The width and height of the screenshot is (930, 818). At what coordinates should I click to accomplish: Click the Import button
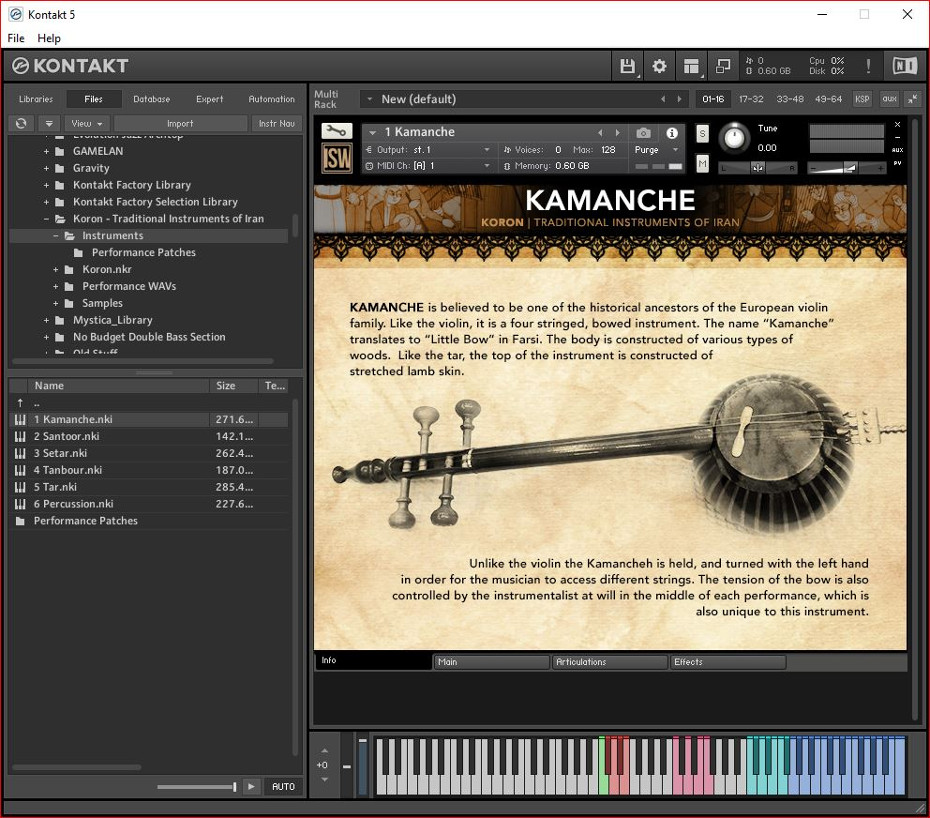(x=180, y=123)
